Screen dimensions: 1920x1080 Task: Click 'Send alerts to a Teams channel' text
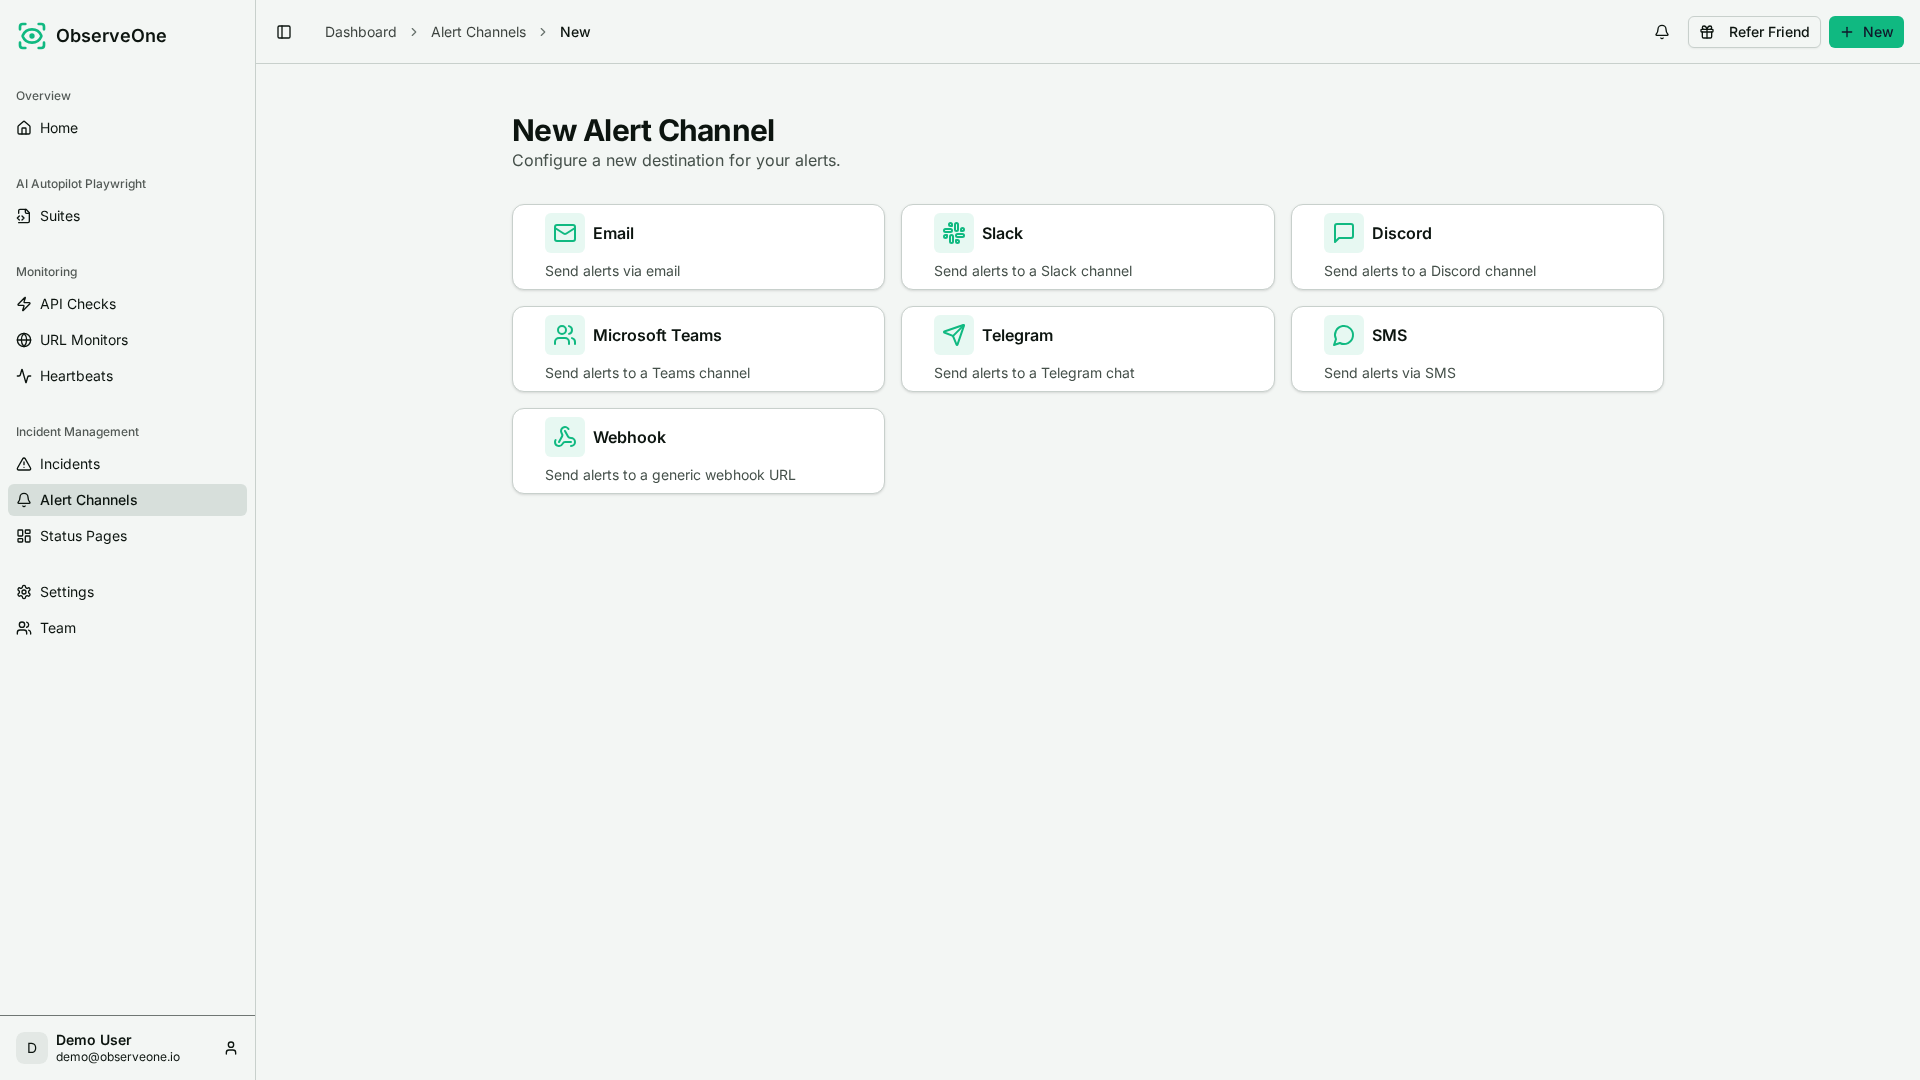(x=647, y=373)
